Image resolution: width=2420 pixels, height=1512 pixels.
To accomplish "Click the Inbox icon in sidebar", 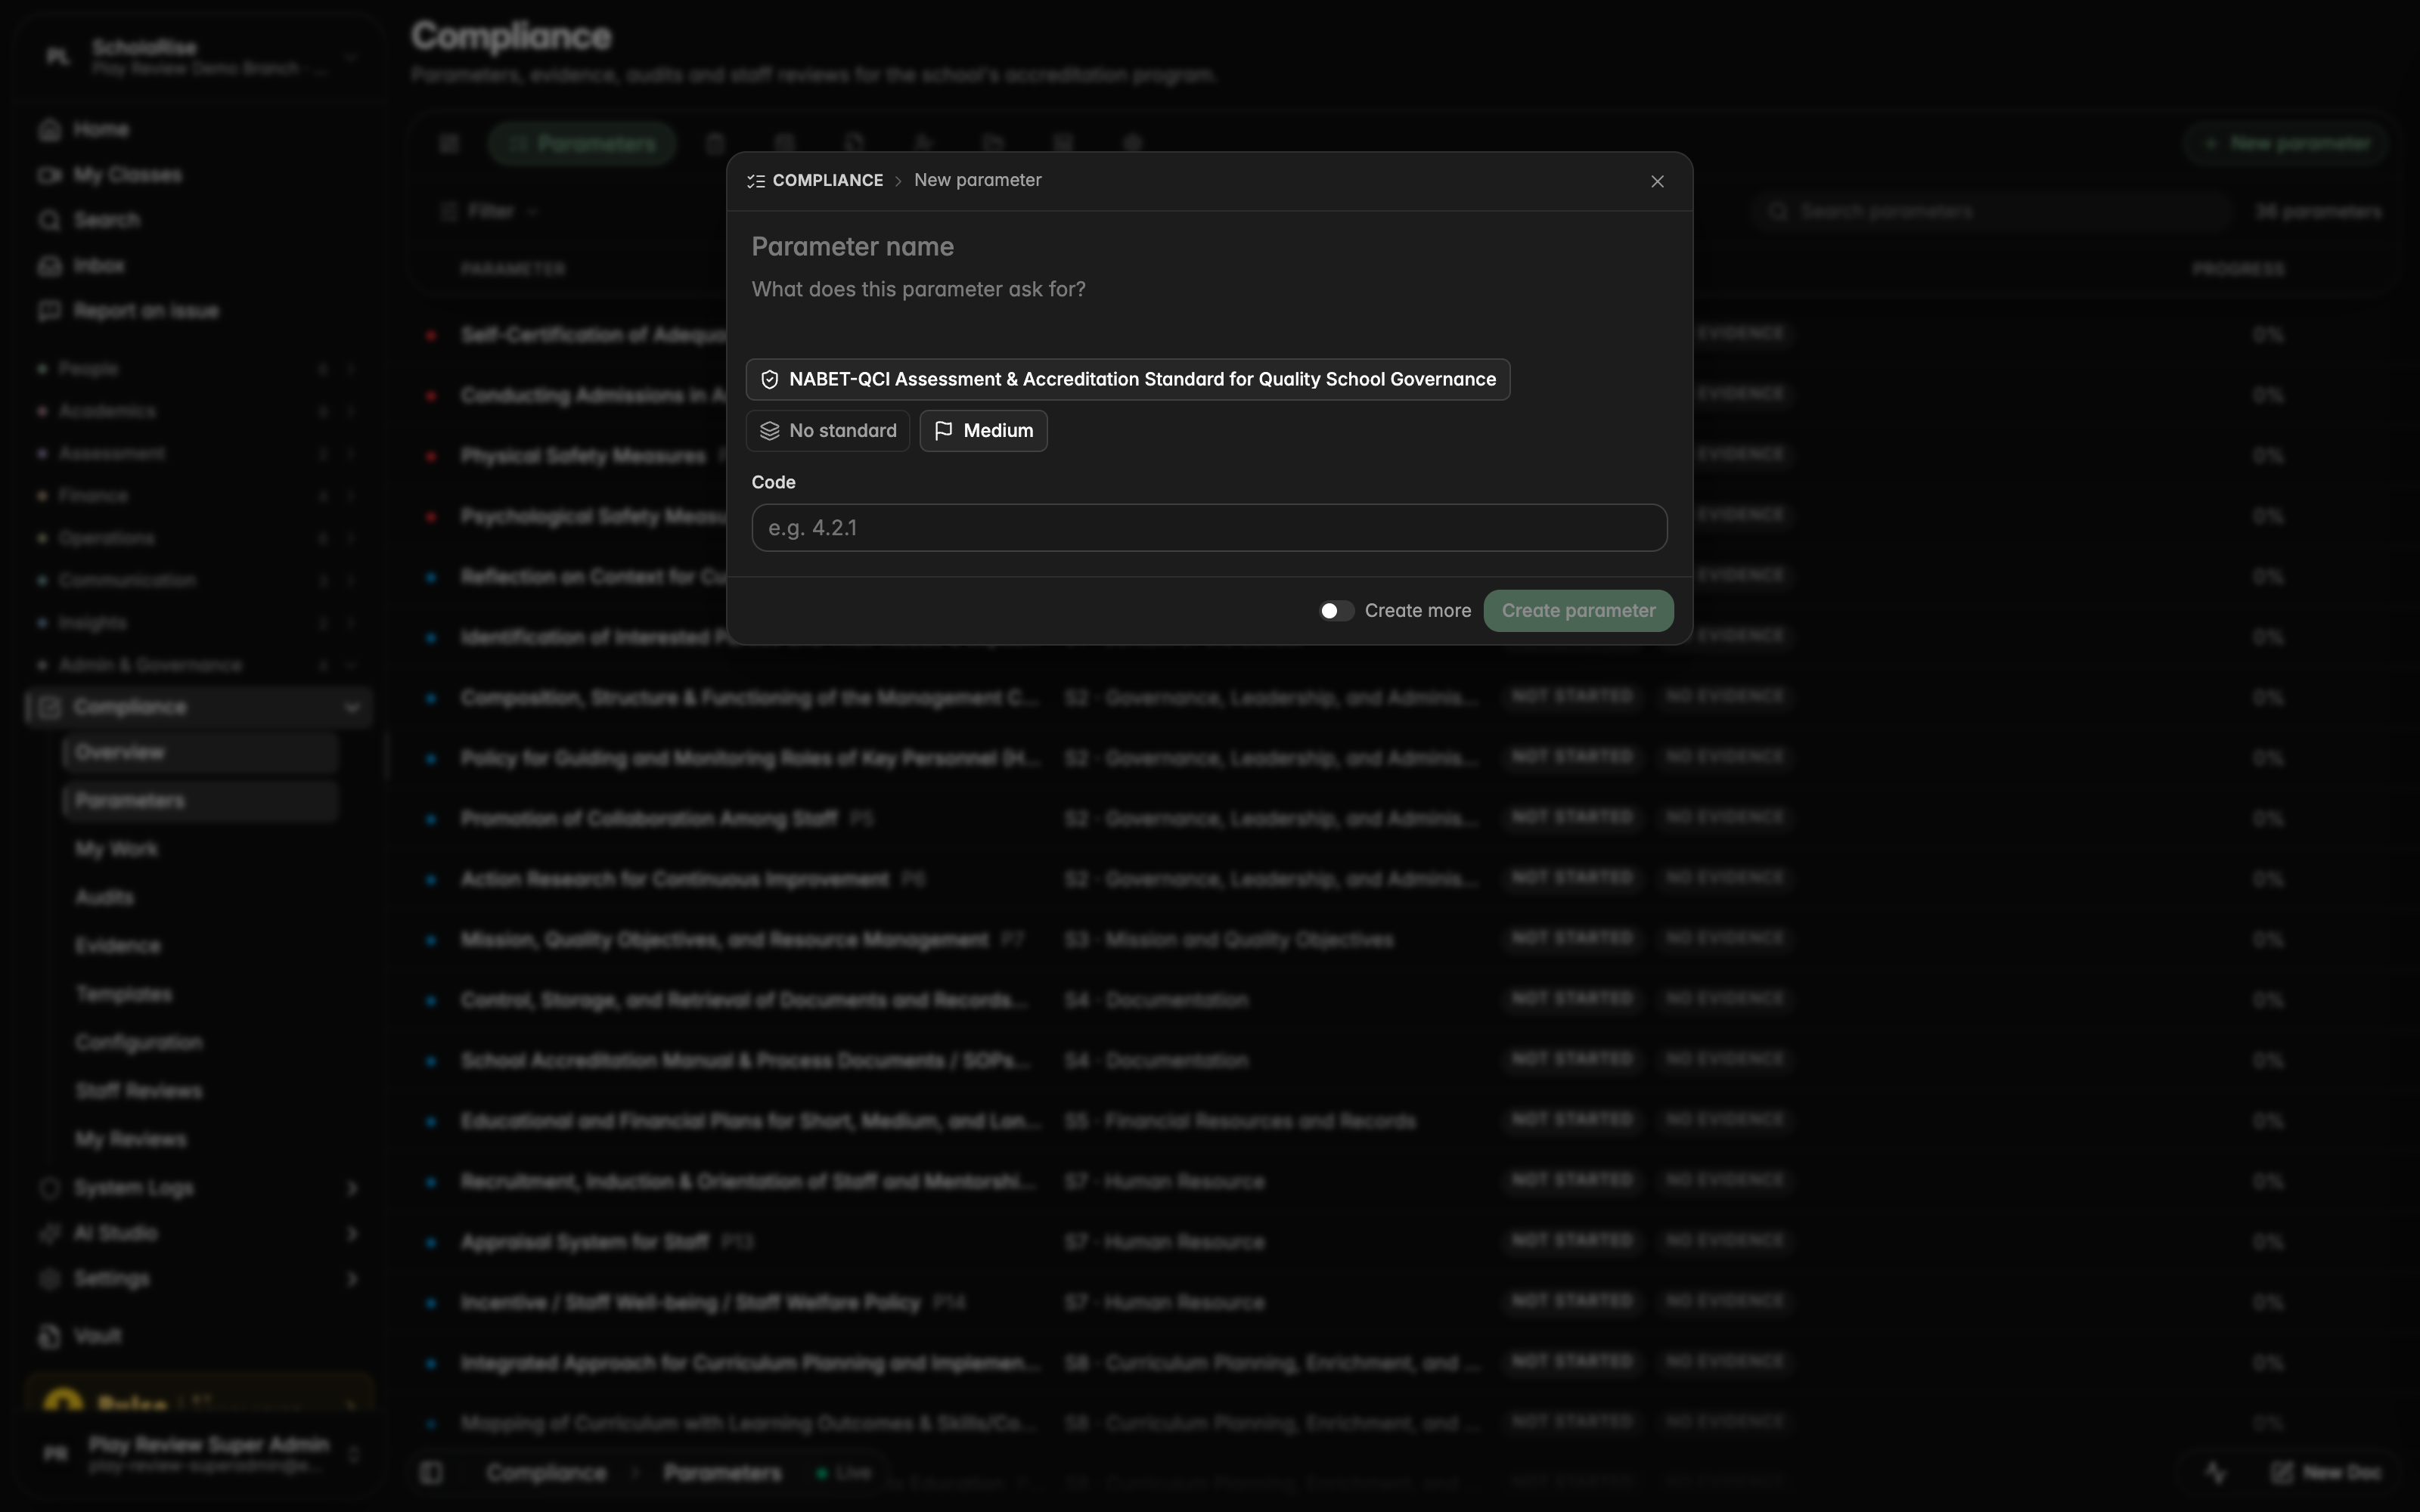I will pyautogui.click(x=49, y=266).
